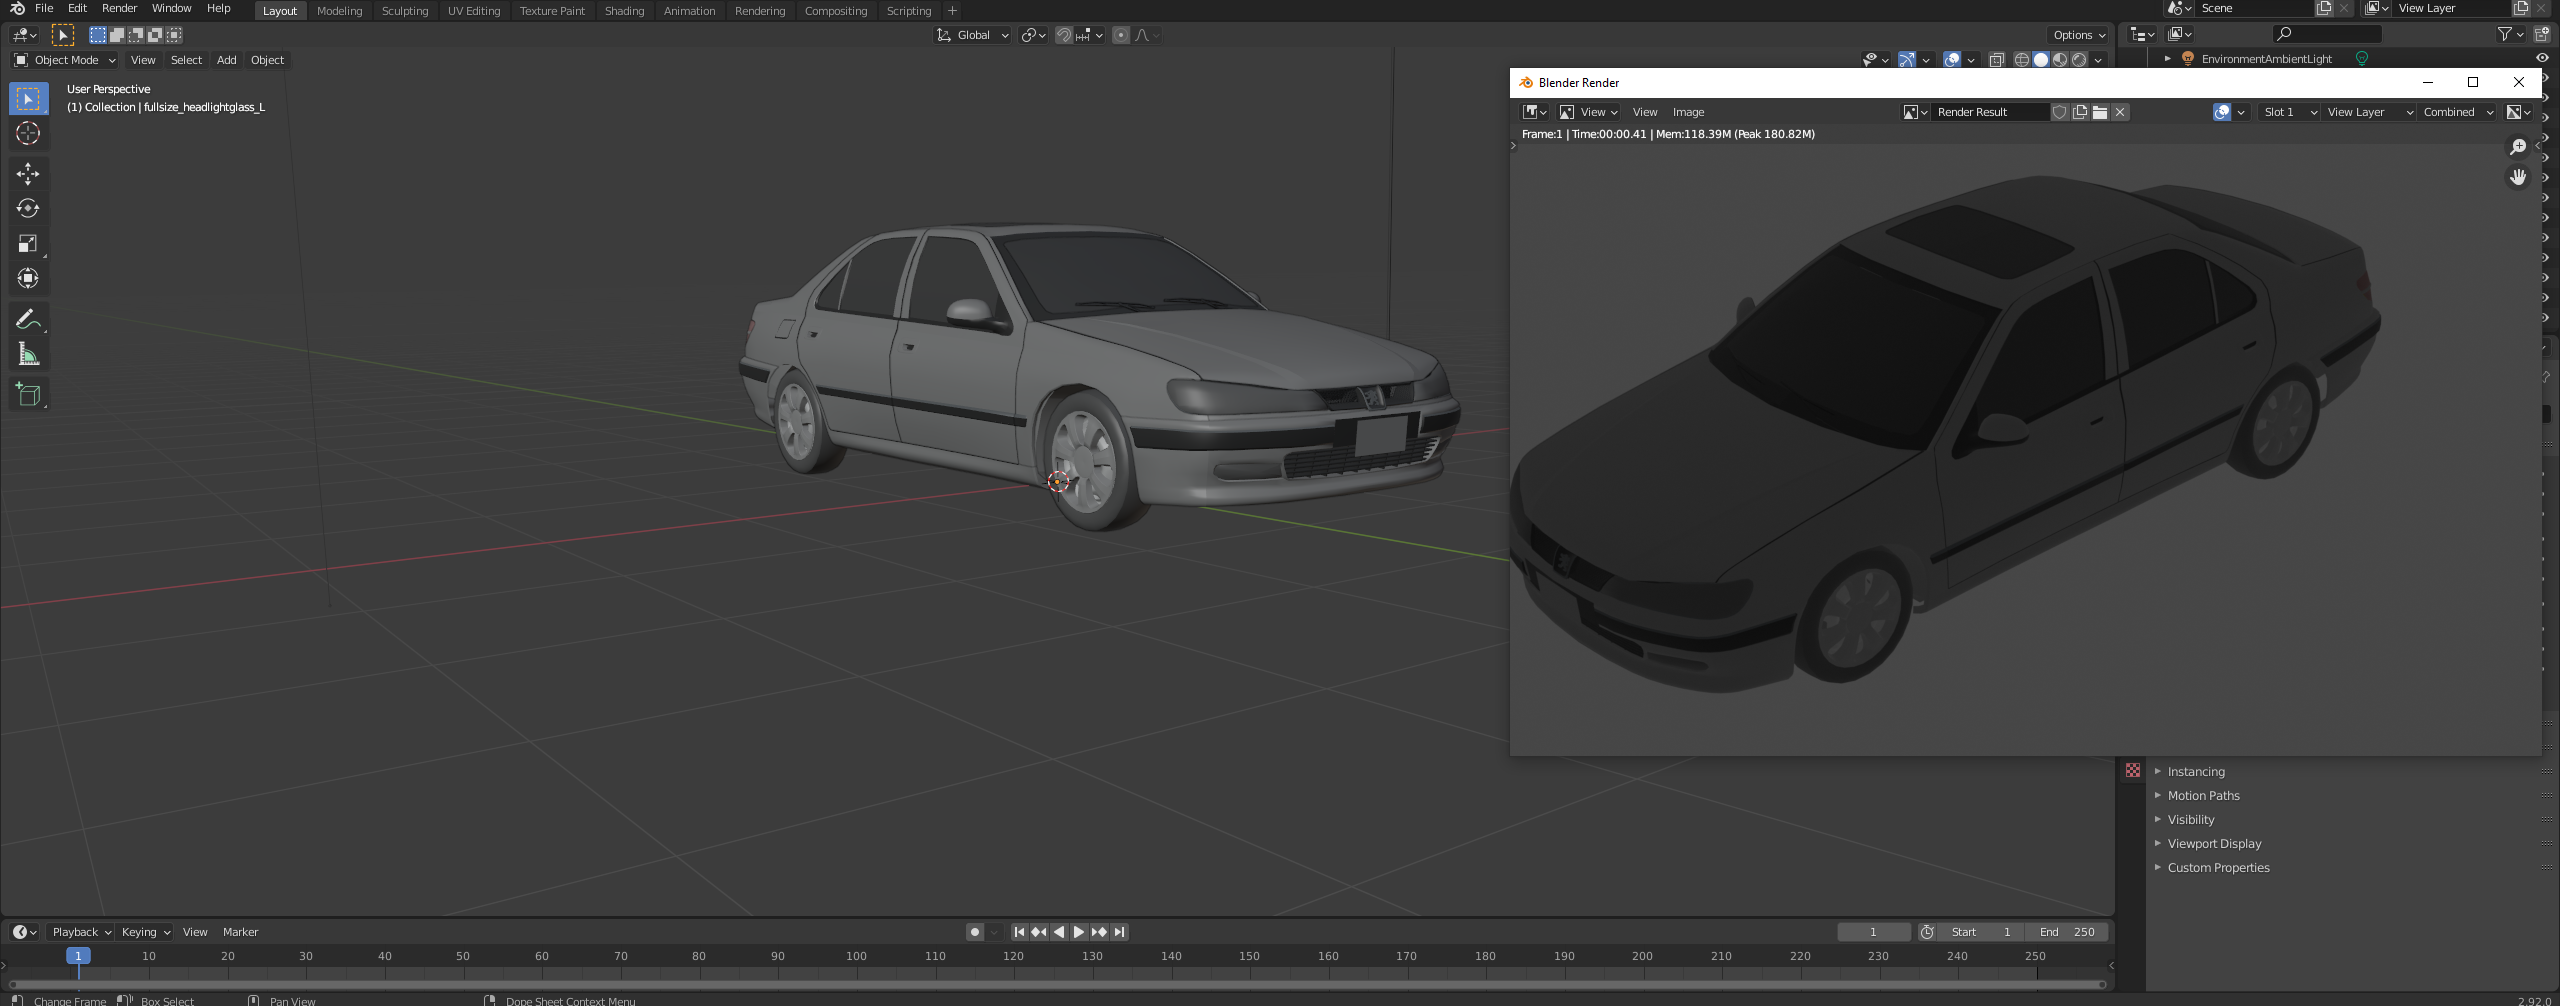Toggle auto keying record button
This screenshot has width=2560, height=1006.
pos(975,932)
